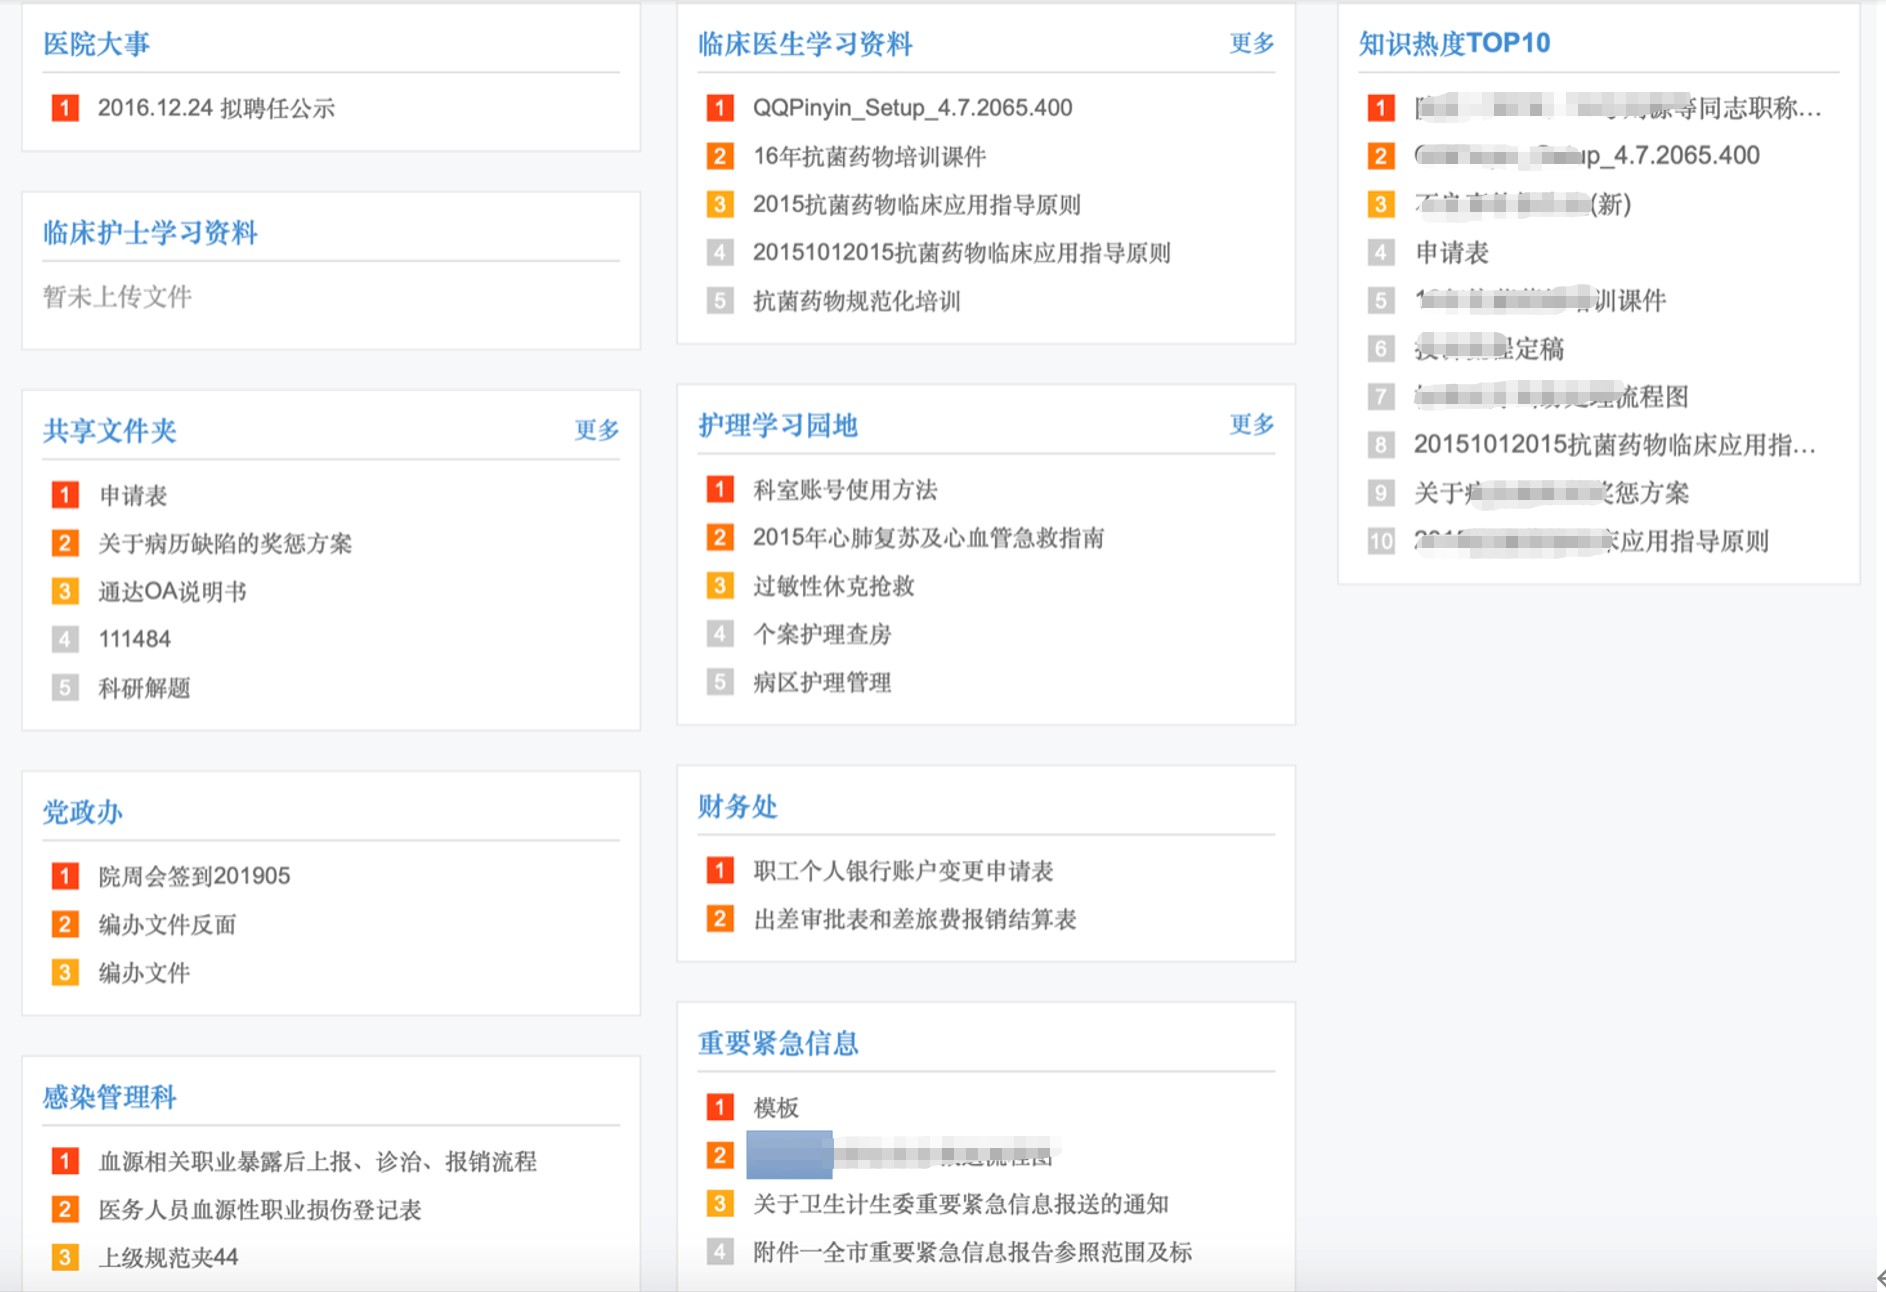Open '关于卫生计生委重要紧急信息报送的通知'

(960, 1203)
